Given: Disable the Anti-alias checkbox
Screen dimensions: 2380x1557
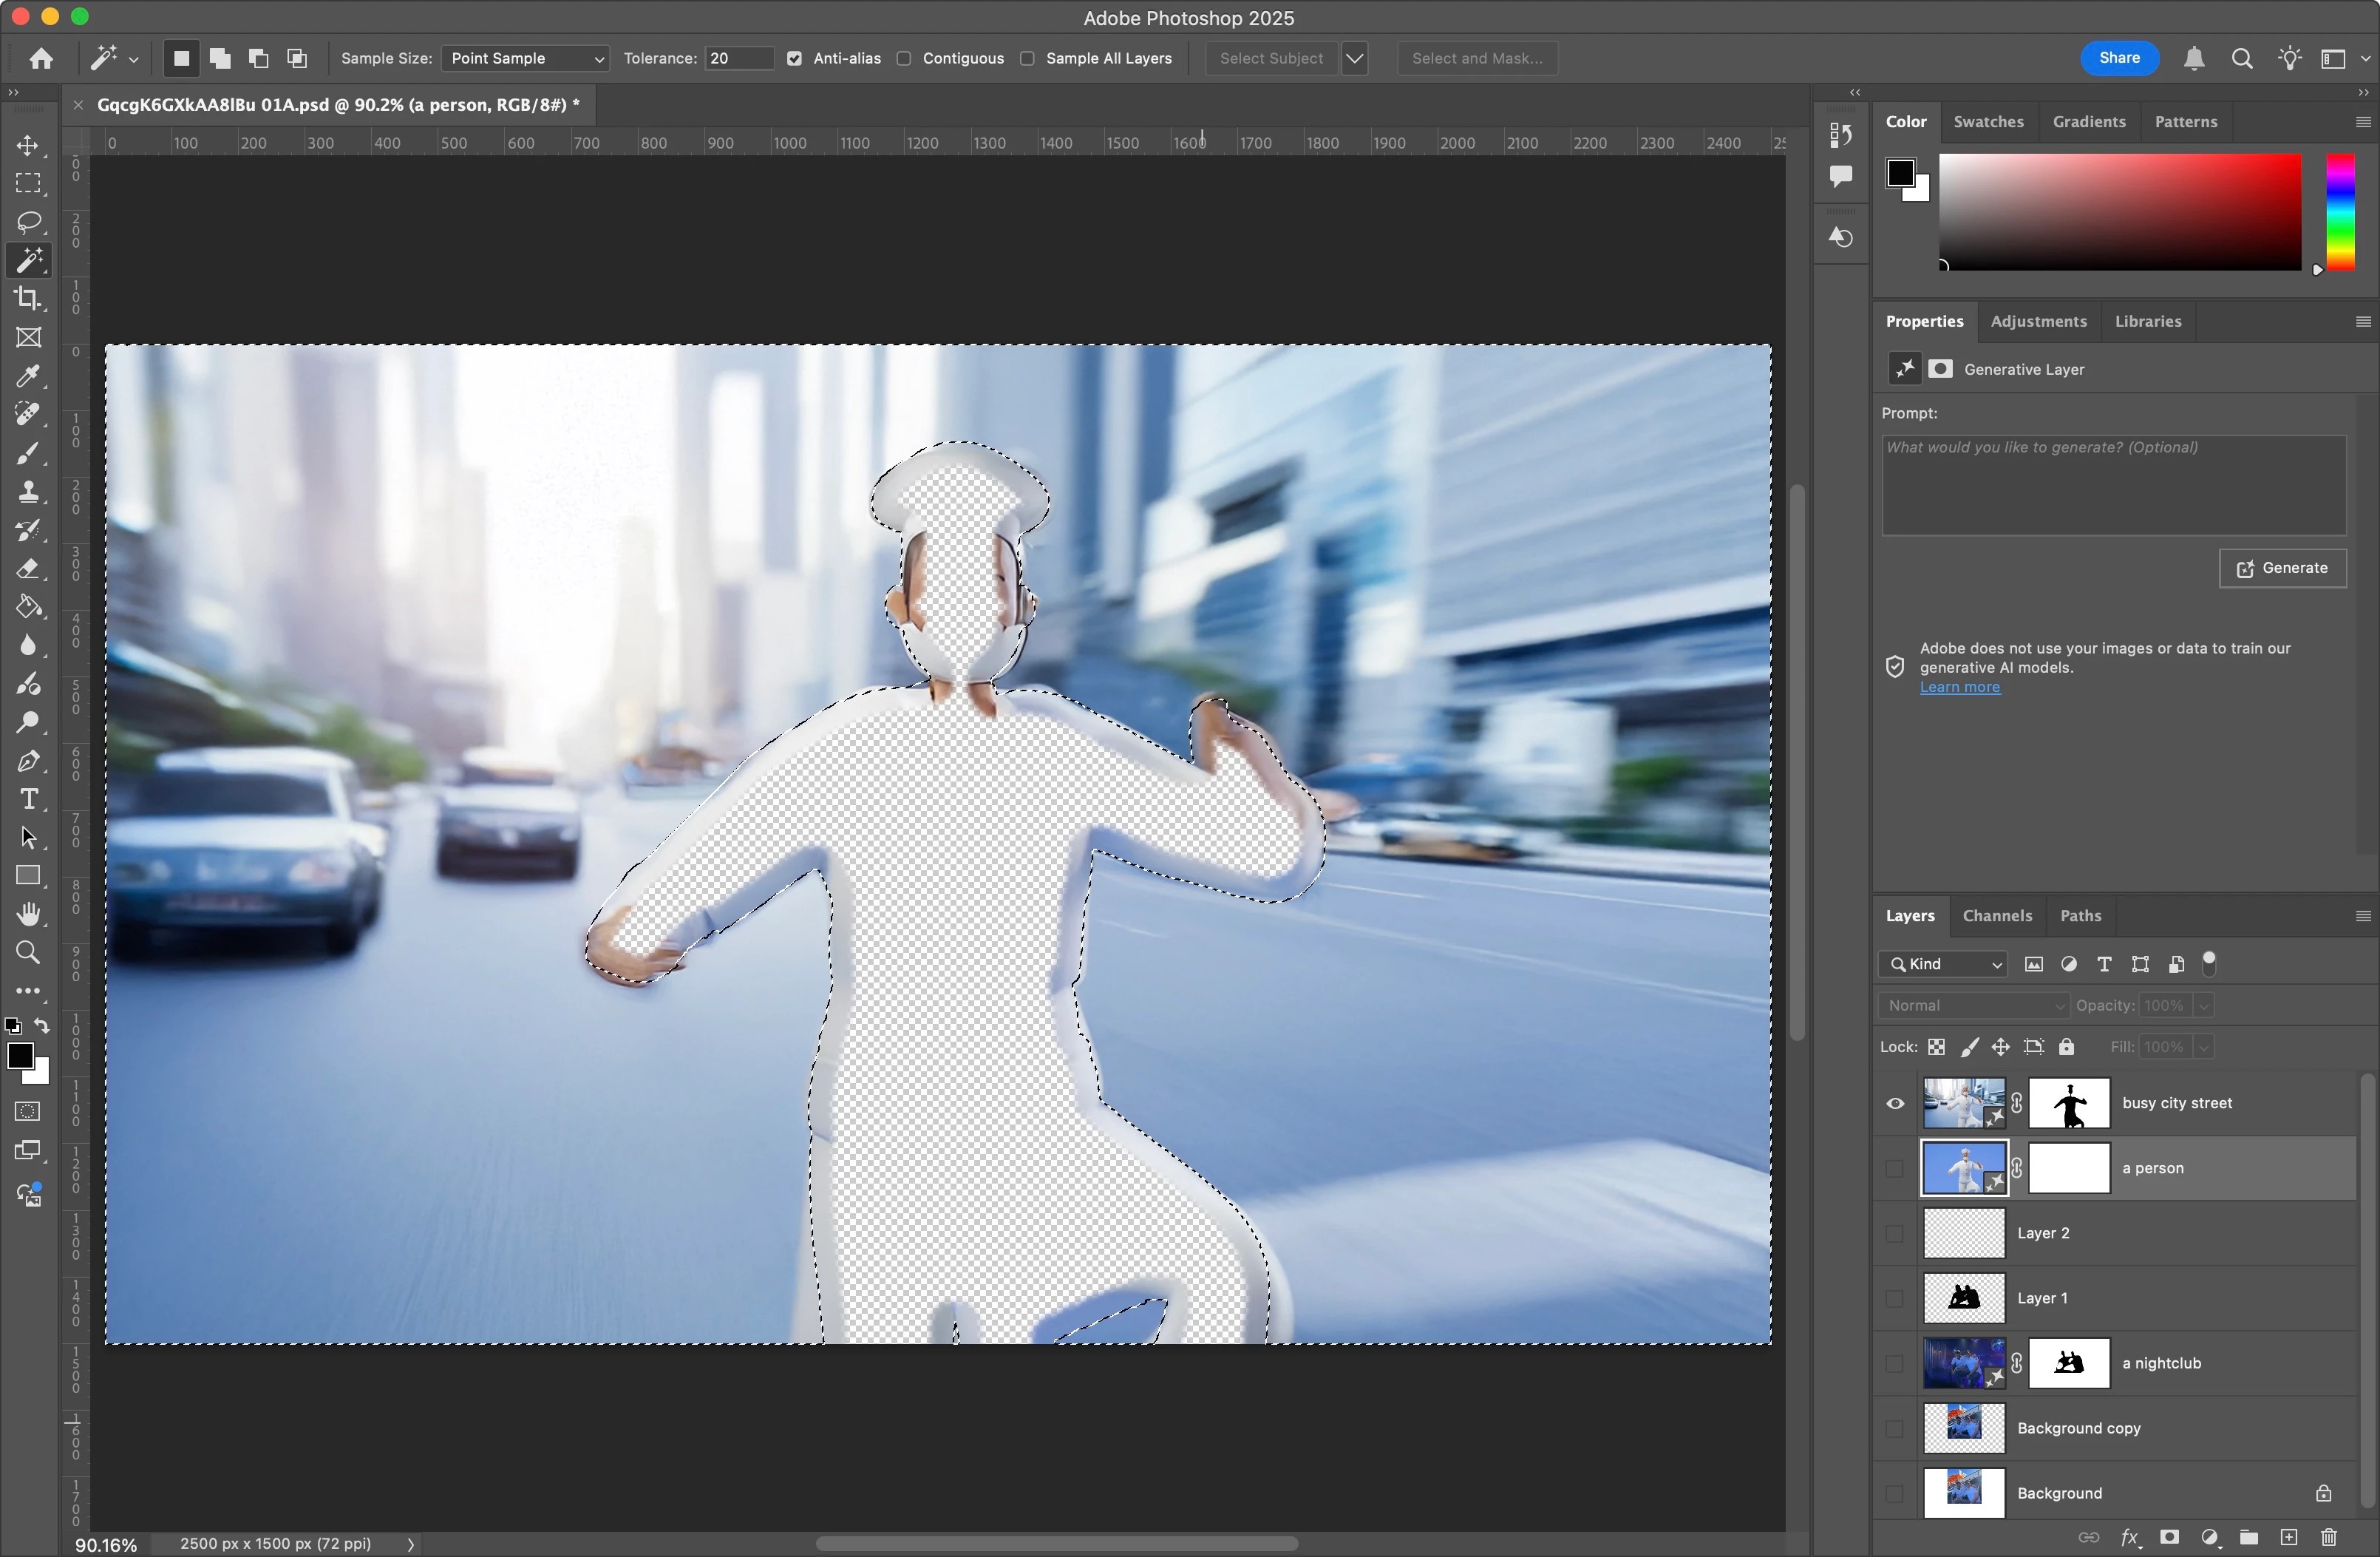Looking at the screenshot, I should pos(794,58).
